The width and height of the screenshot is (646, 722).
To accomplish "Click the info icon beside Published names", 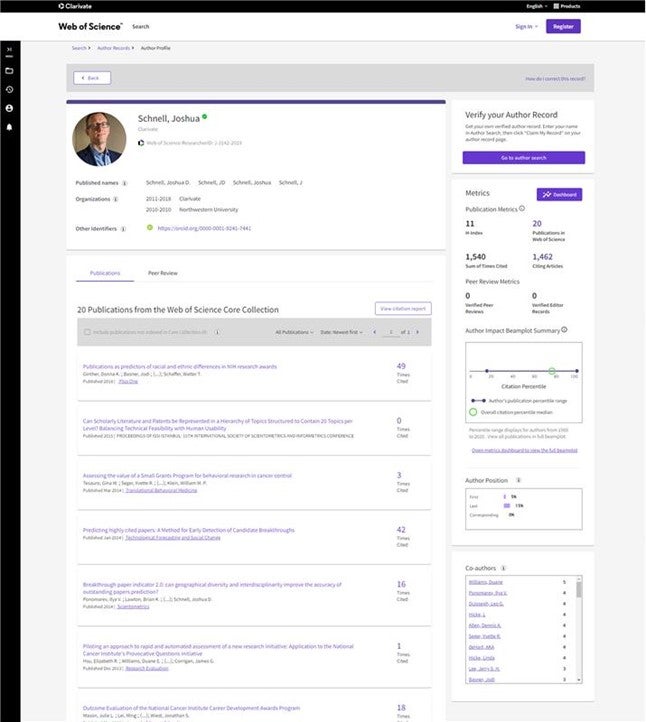I will point(124,184).
